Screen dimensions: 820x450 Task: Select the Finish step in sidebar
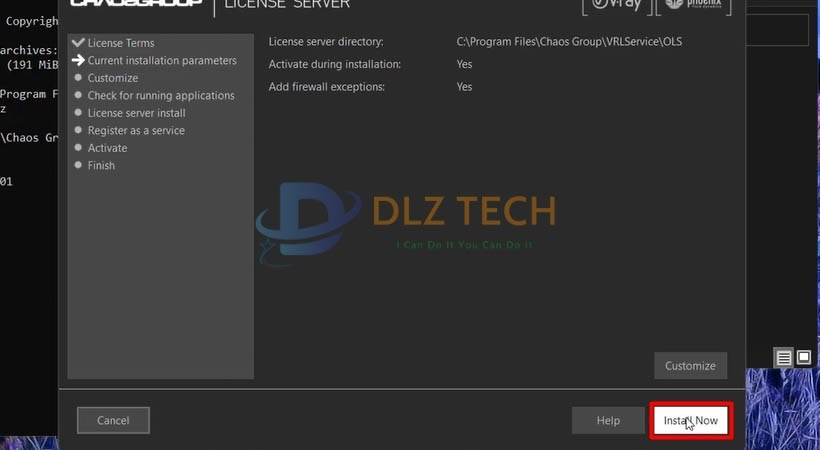[x=101, y=165]
